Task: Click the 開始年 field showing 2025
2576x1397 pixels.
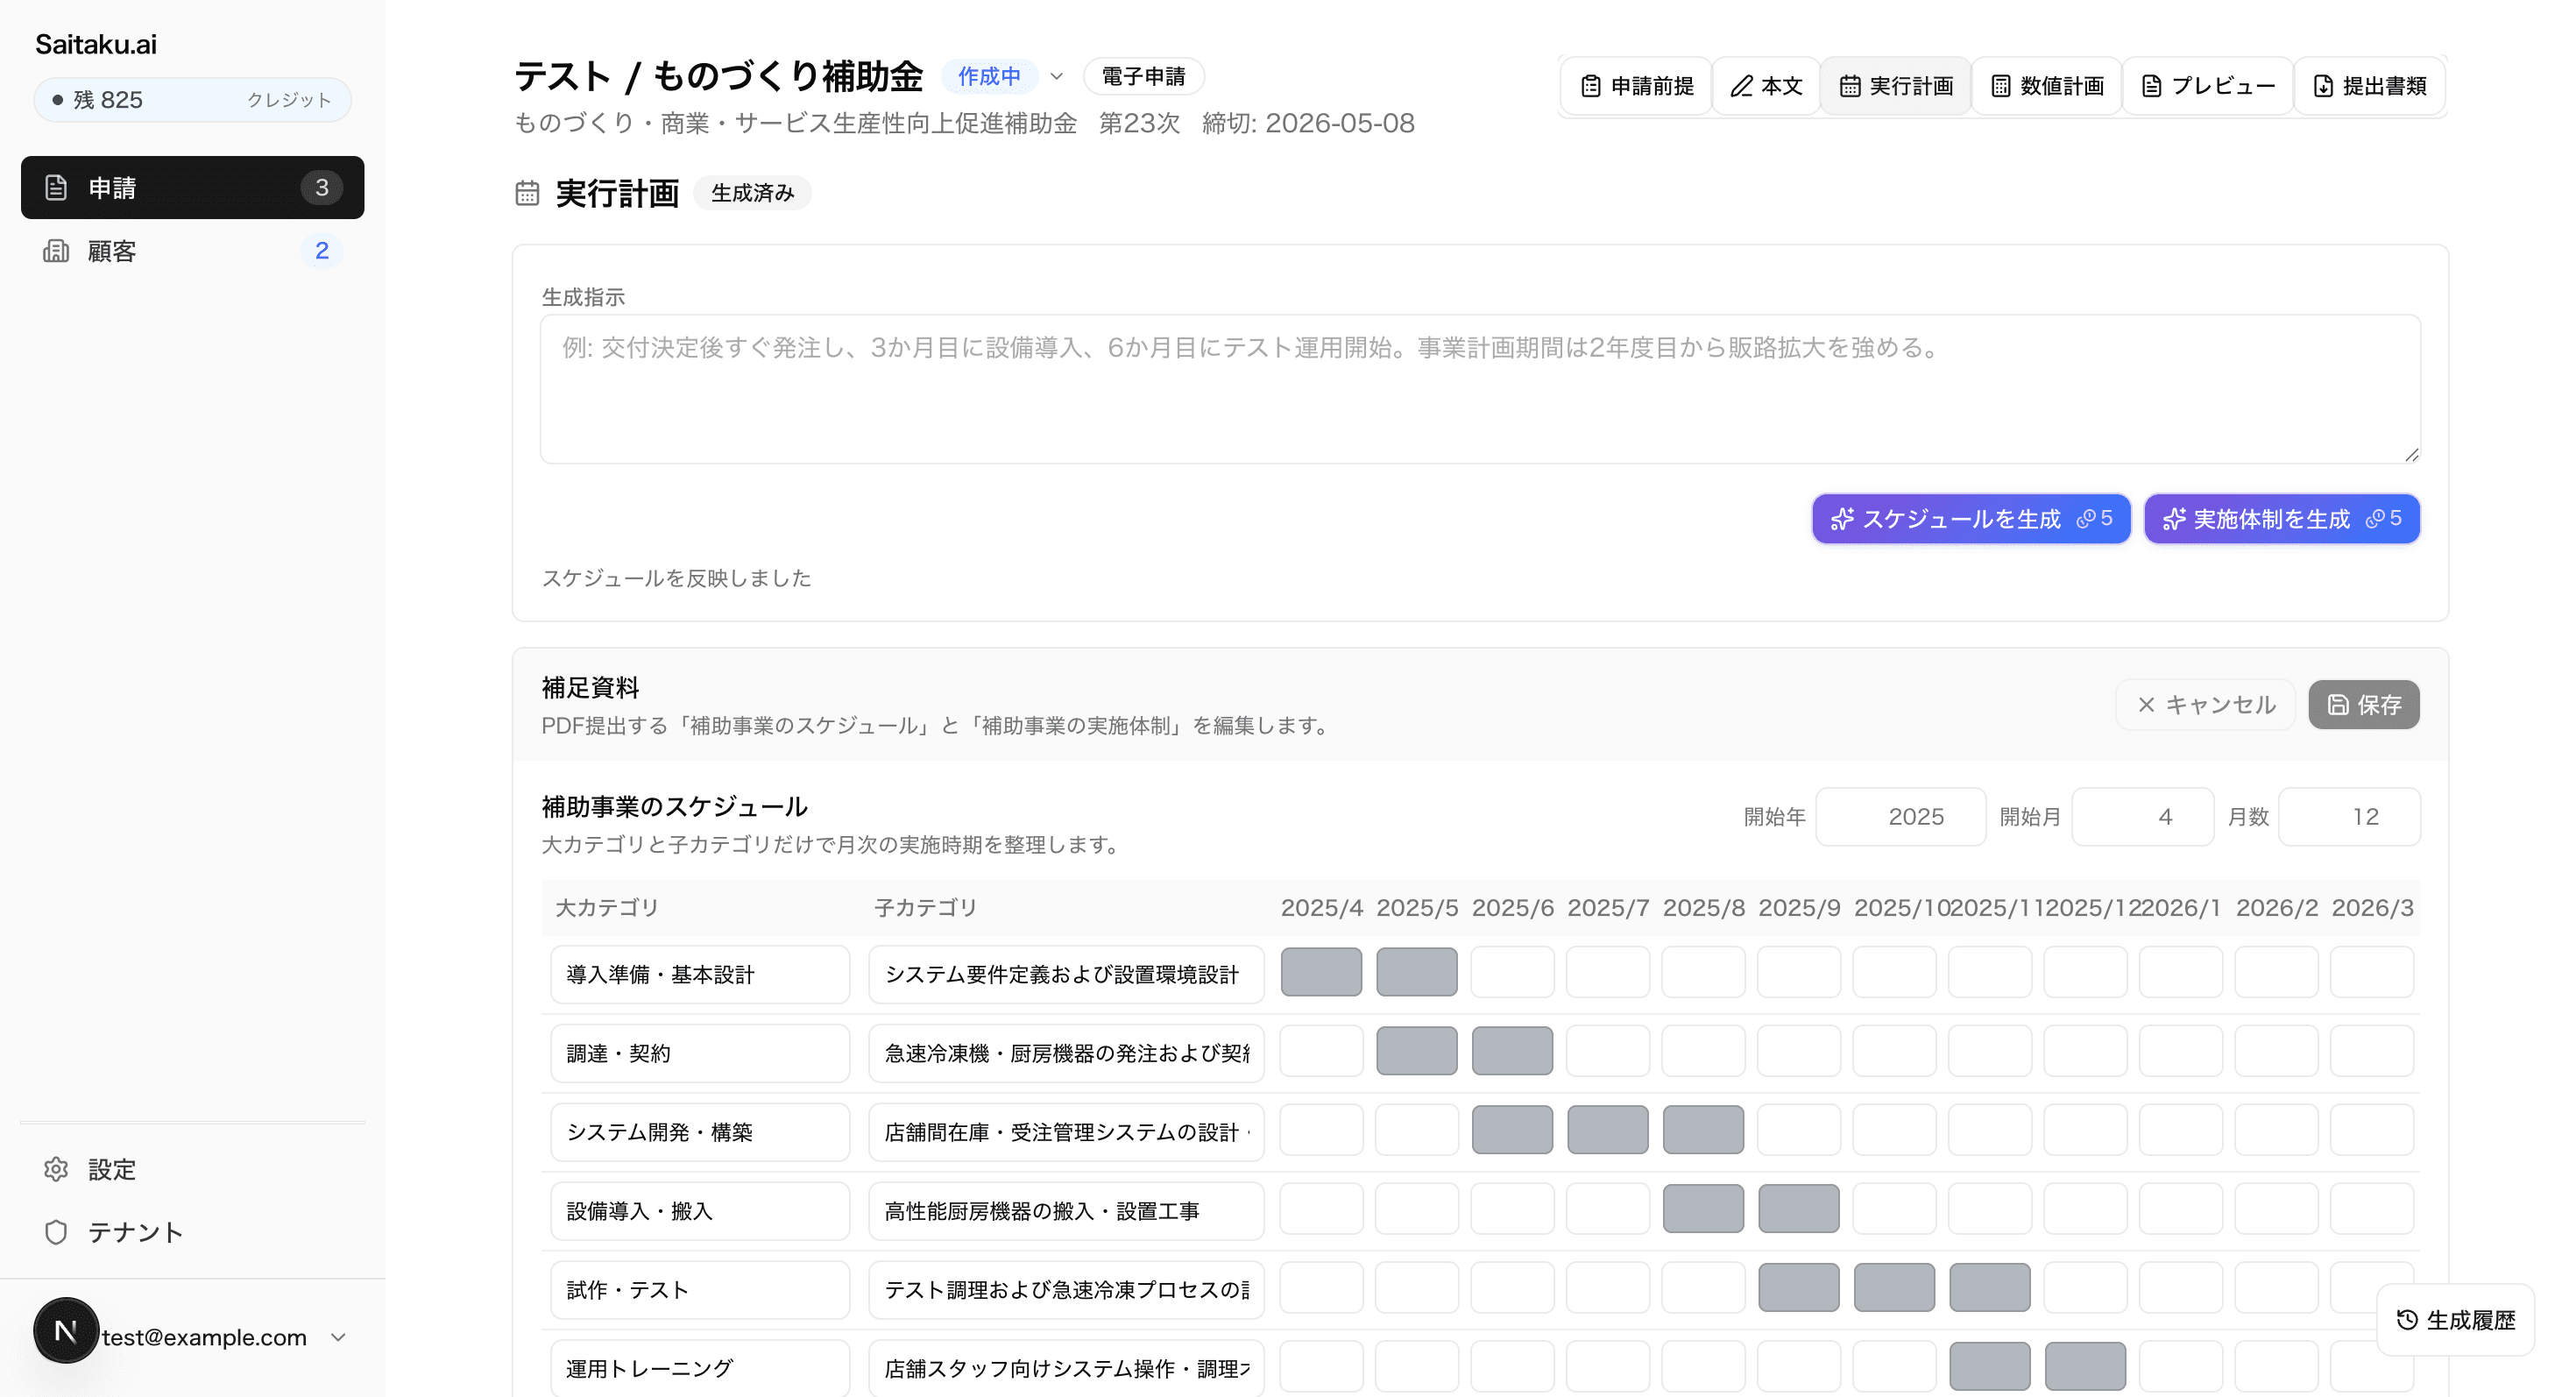Action: (x=1900, y=817)
